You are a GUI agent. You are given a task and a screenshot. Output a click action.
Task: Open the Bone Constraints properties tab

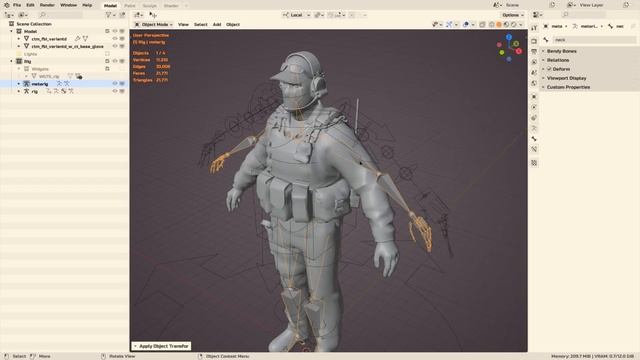(x=534, y=149)
